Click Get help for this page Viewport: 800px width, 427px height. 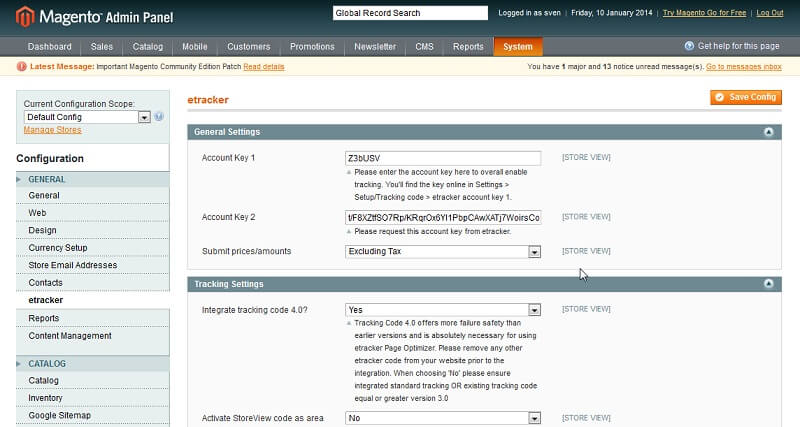(738, 46)
